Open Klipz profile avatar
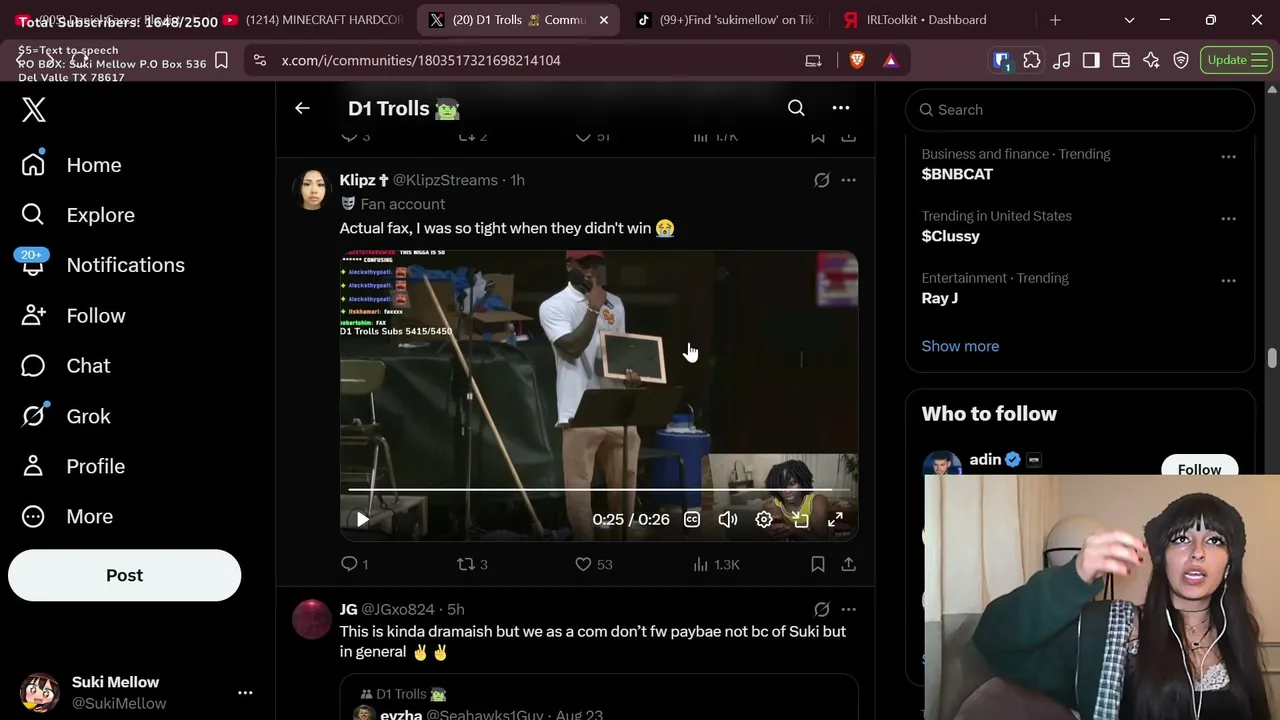1280x720 pixels. (x=311, y=189)
